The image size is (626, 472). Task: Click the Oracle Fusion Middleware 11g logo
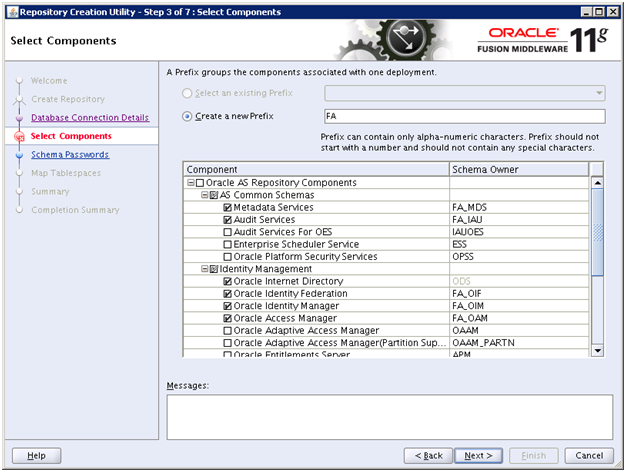(x=543, y=40)
